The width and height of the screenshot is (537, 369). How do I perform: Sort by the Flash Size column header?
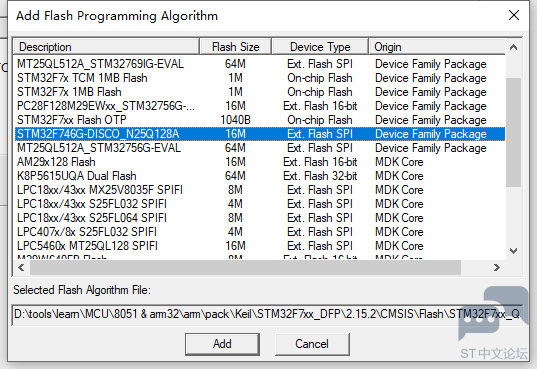coord(236,47)
